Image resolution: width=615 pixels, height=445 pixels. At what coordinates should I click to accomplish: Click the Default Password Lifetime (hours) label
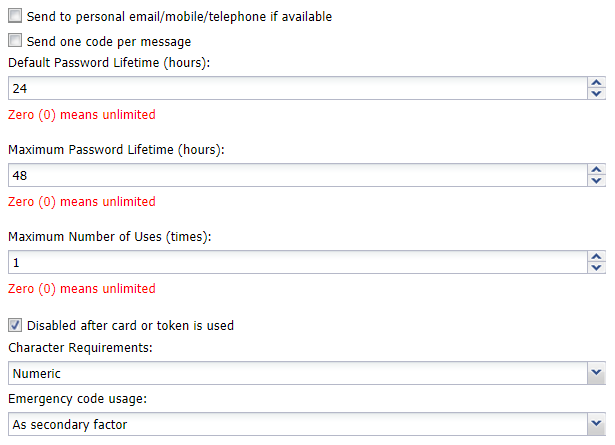tap(115, 63)
